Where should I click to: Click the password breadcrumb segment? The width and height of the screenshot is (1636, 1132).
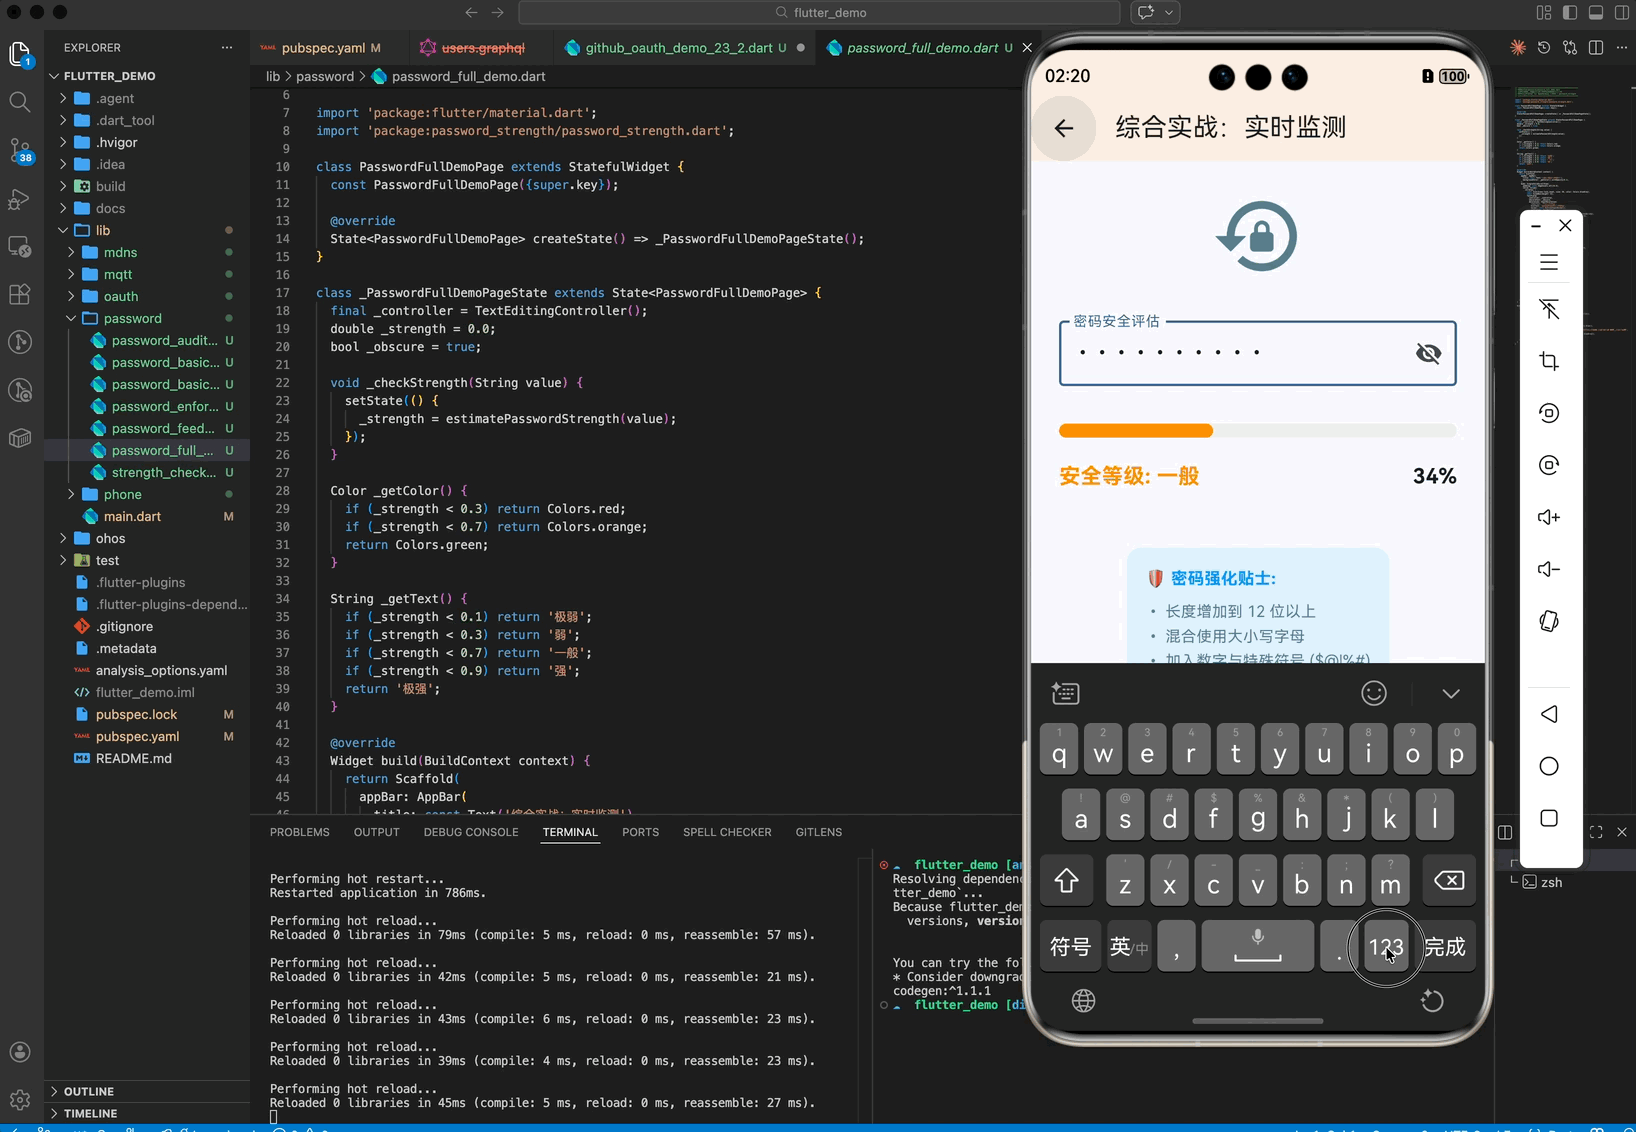point(325,76)
